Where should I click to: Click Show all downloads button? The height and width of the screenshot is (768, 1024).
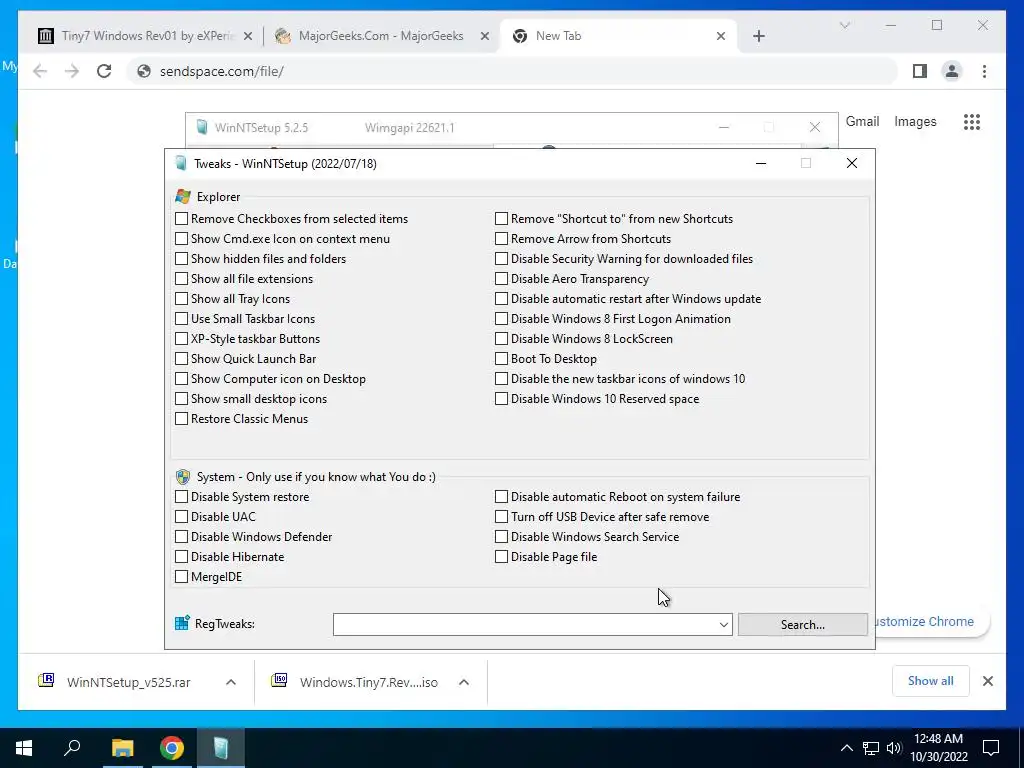(930, 681)
